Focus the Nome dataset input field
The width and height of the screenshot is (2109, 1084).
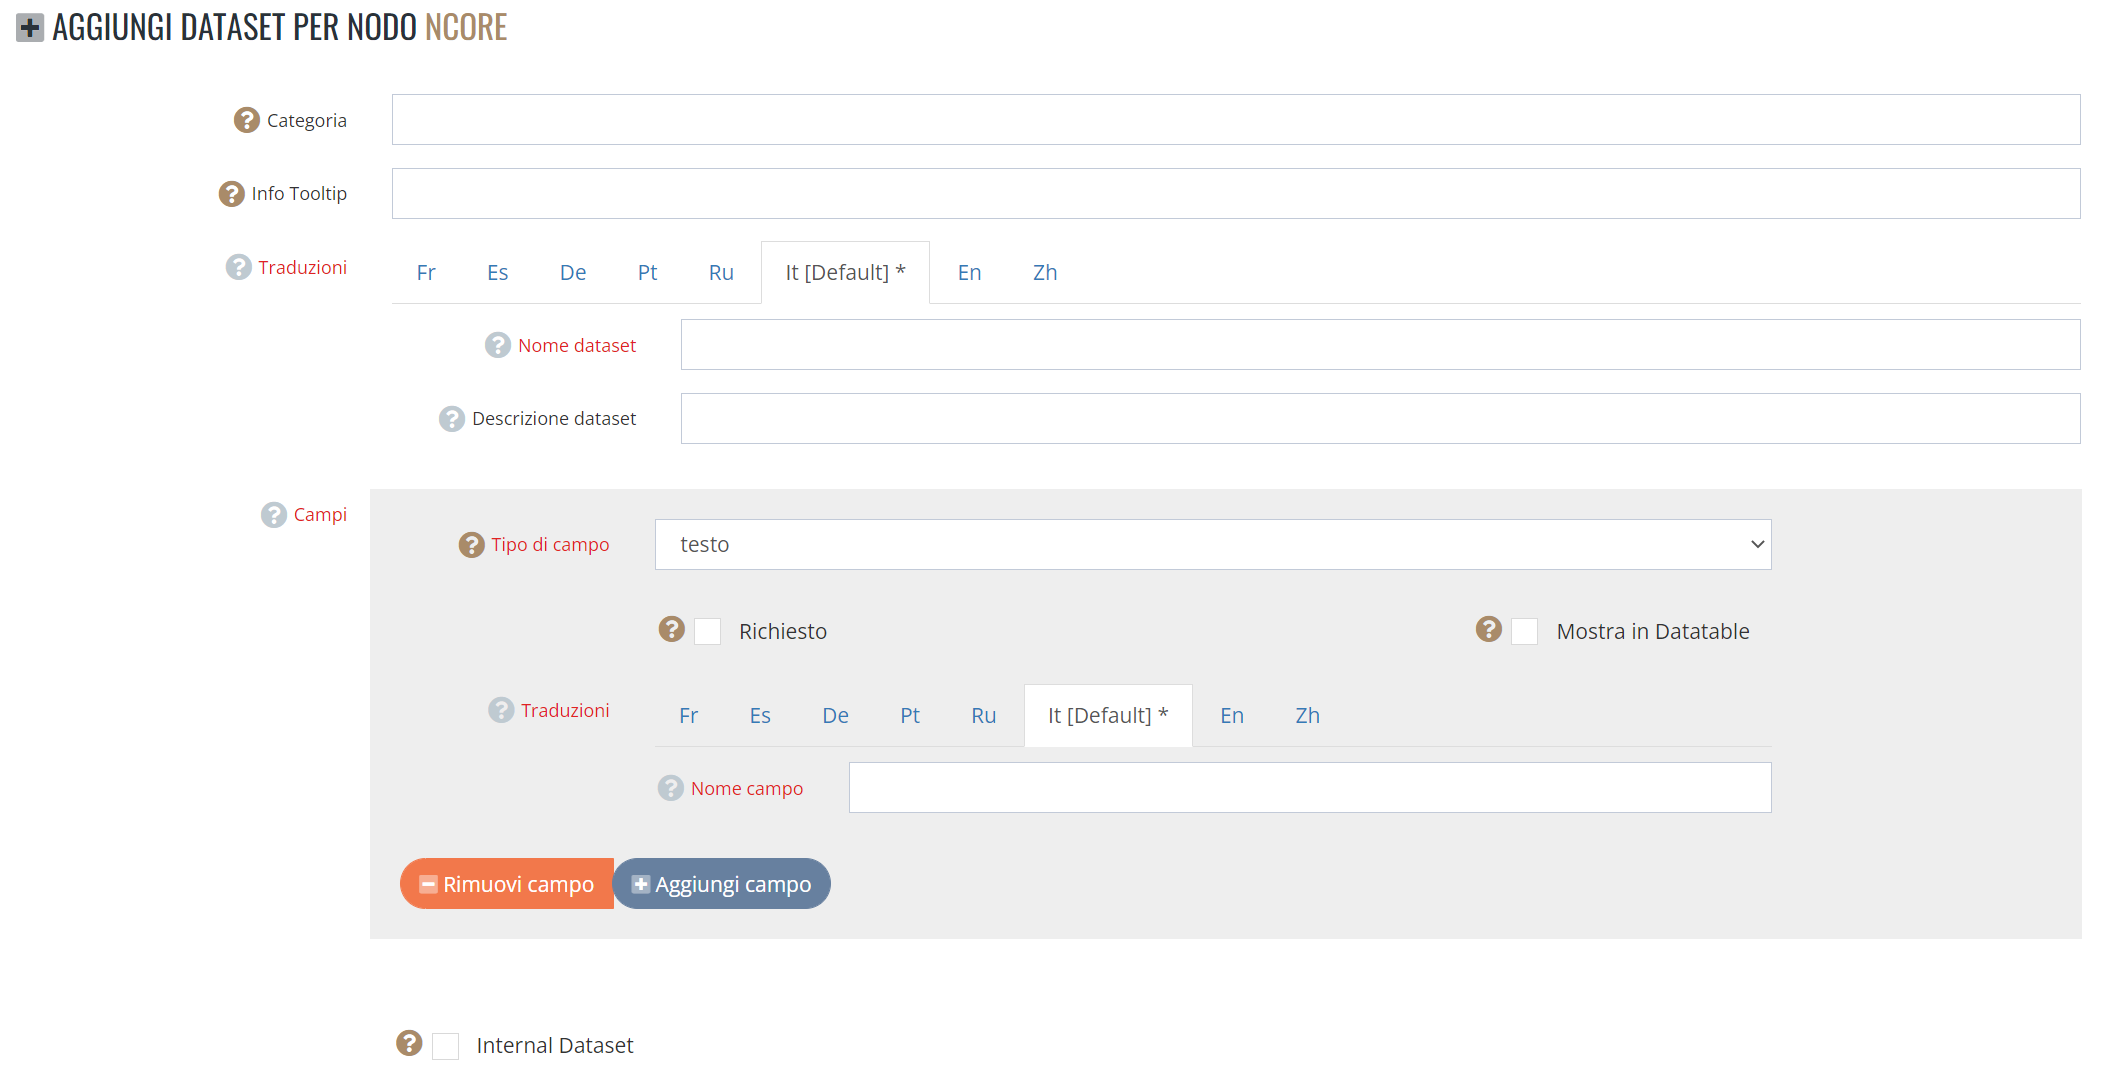click(1381, 345)
